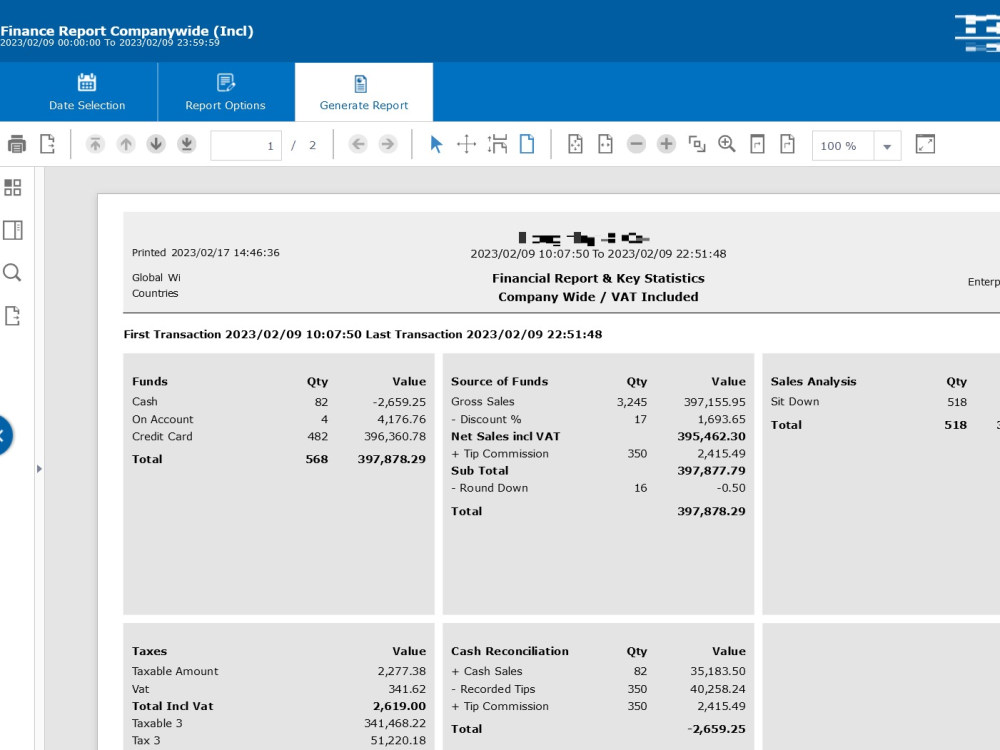Click the Sub Total value 397,877.79
The height and width of the screenshot is (750, 1000).
[x=711, y=471]
